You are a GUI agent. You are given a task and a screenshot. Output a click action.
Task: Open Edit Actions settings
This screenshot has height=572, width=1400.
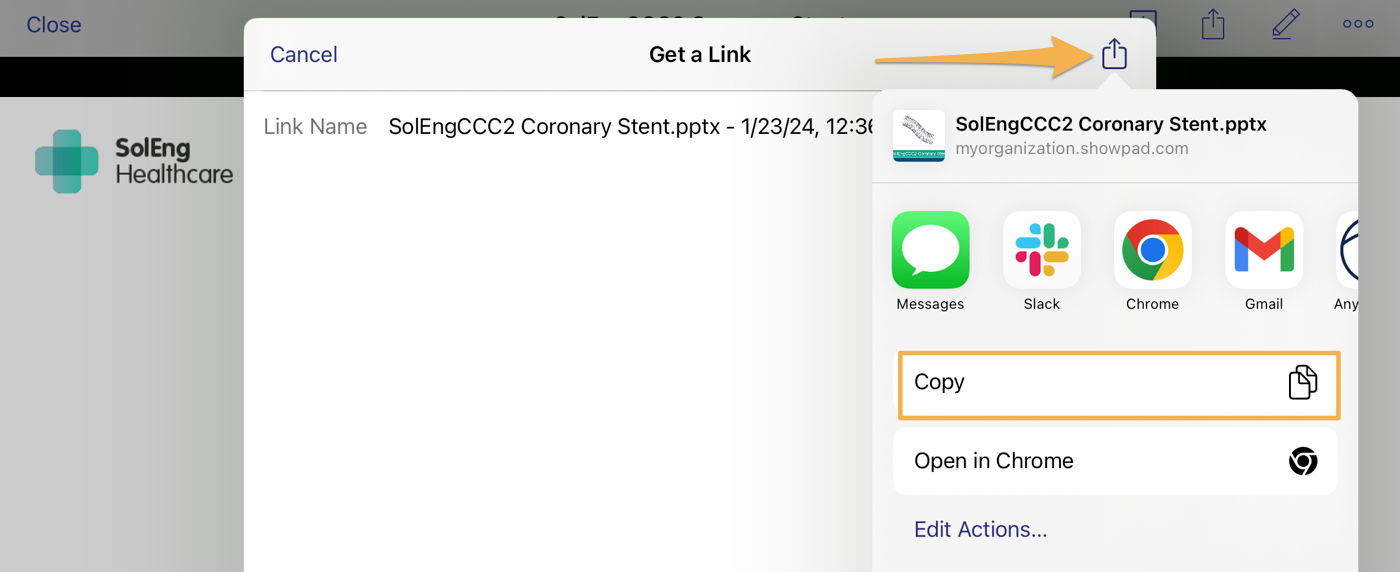click(x=980, y=530)
